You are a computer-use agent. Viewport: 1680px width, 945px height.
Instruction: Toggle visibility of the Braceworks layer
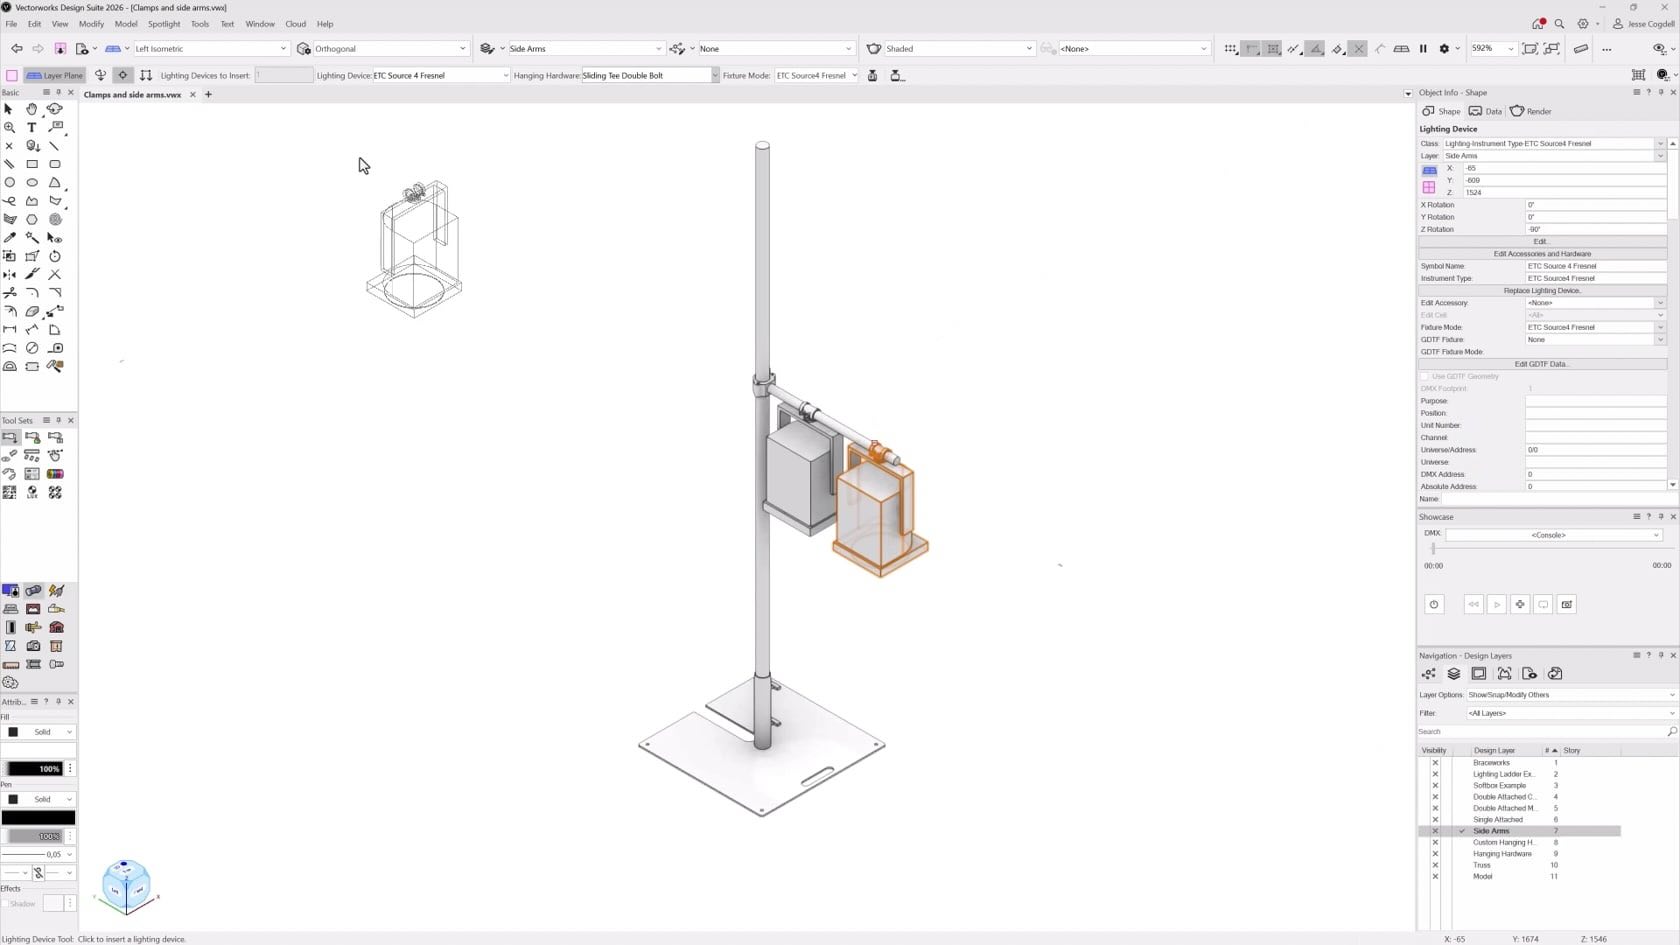[x=1435, y=763]
